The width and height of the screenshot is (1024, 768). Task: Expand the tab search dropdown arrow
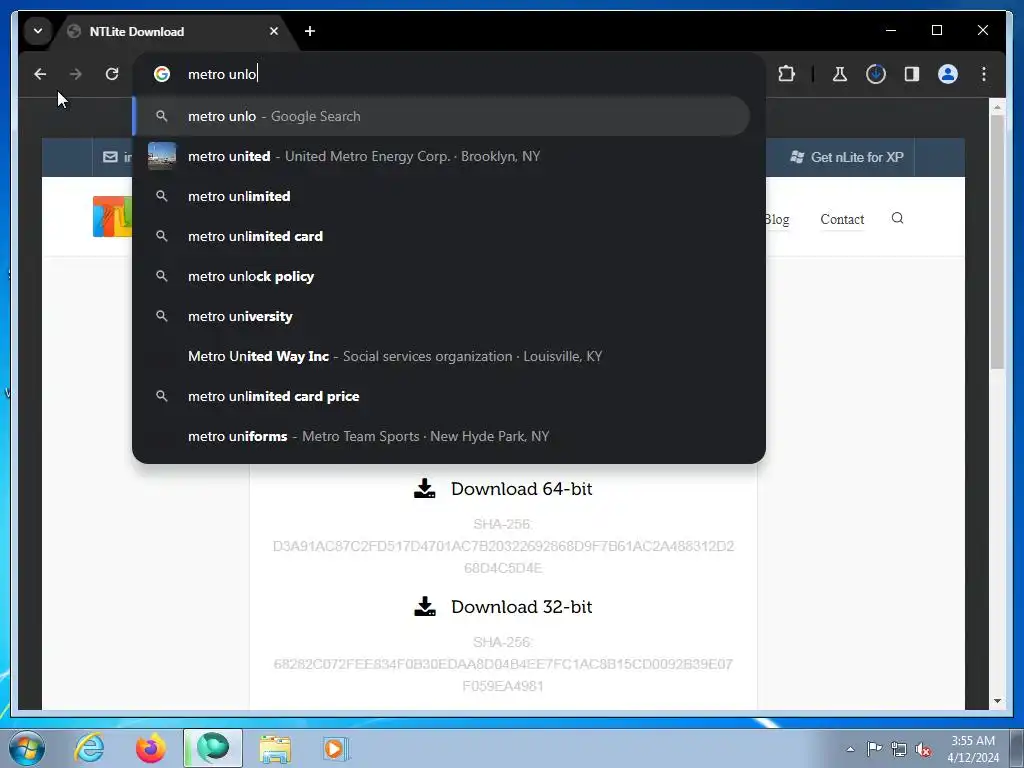point(38,31)
